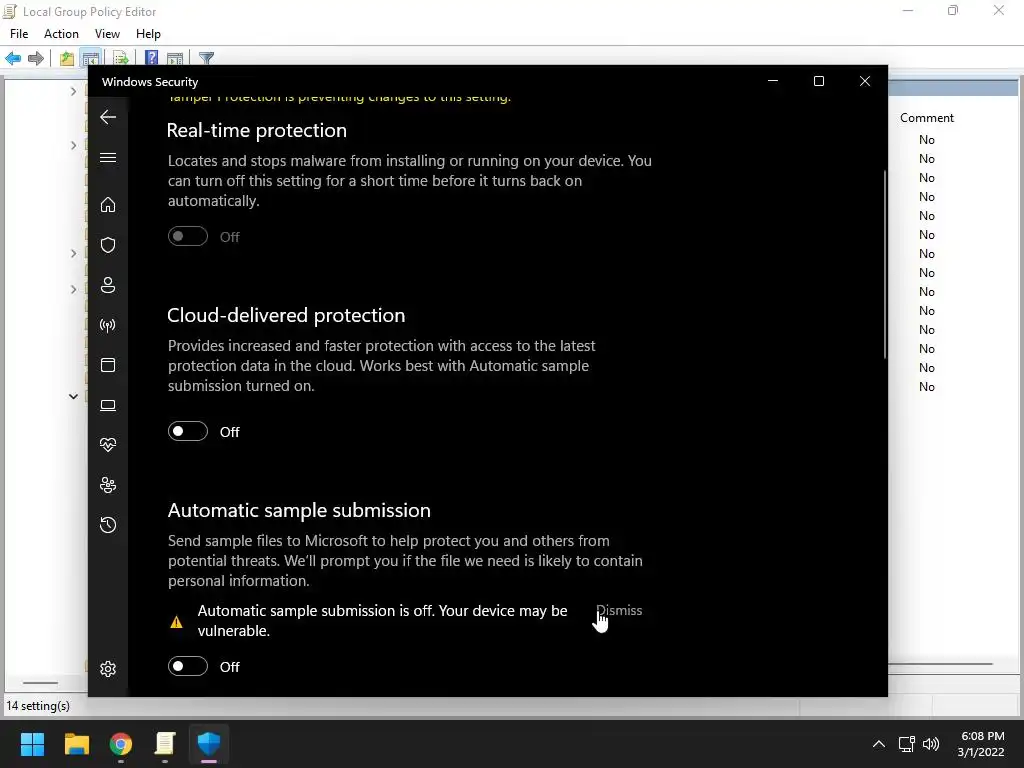
Task: Toggle Show/Hide Action Pane toolbar icon
Action: click(175, 58)
